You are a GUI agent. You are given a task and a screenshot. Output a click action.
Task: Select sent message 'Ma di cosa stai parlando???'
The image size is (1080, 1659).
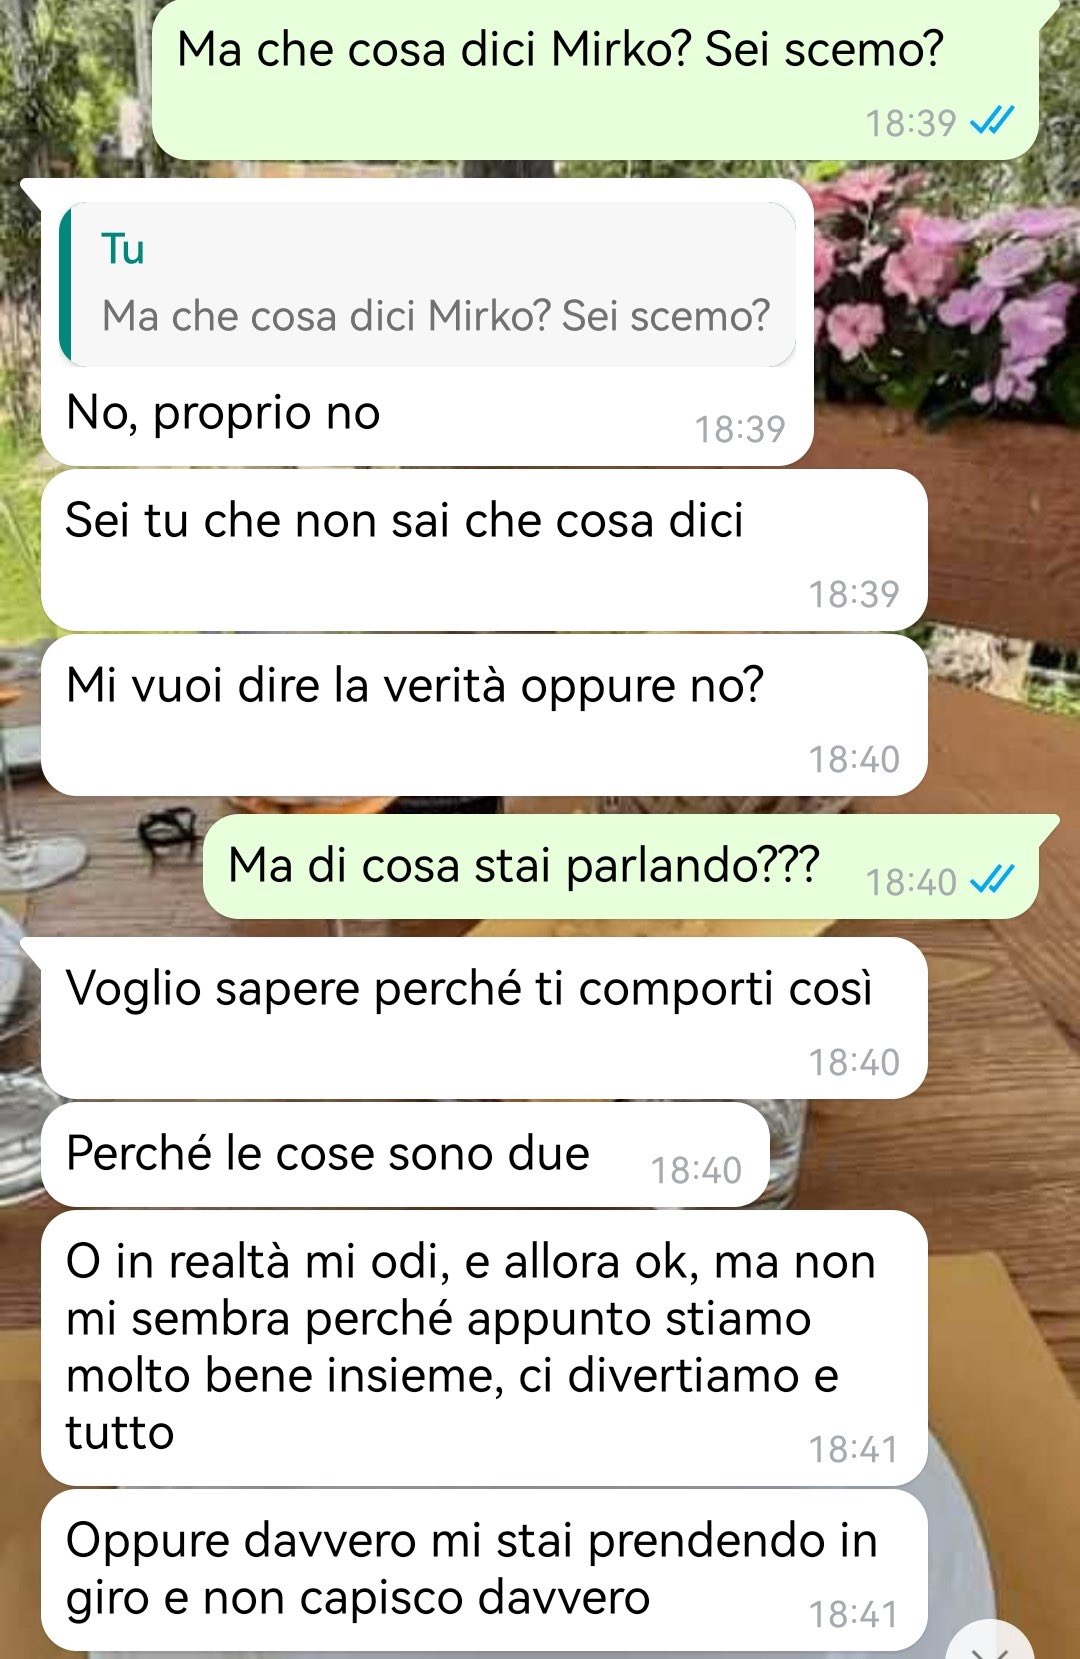tap(620, 866)
